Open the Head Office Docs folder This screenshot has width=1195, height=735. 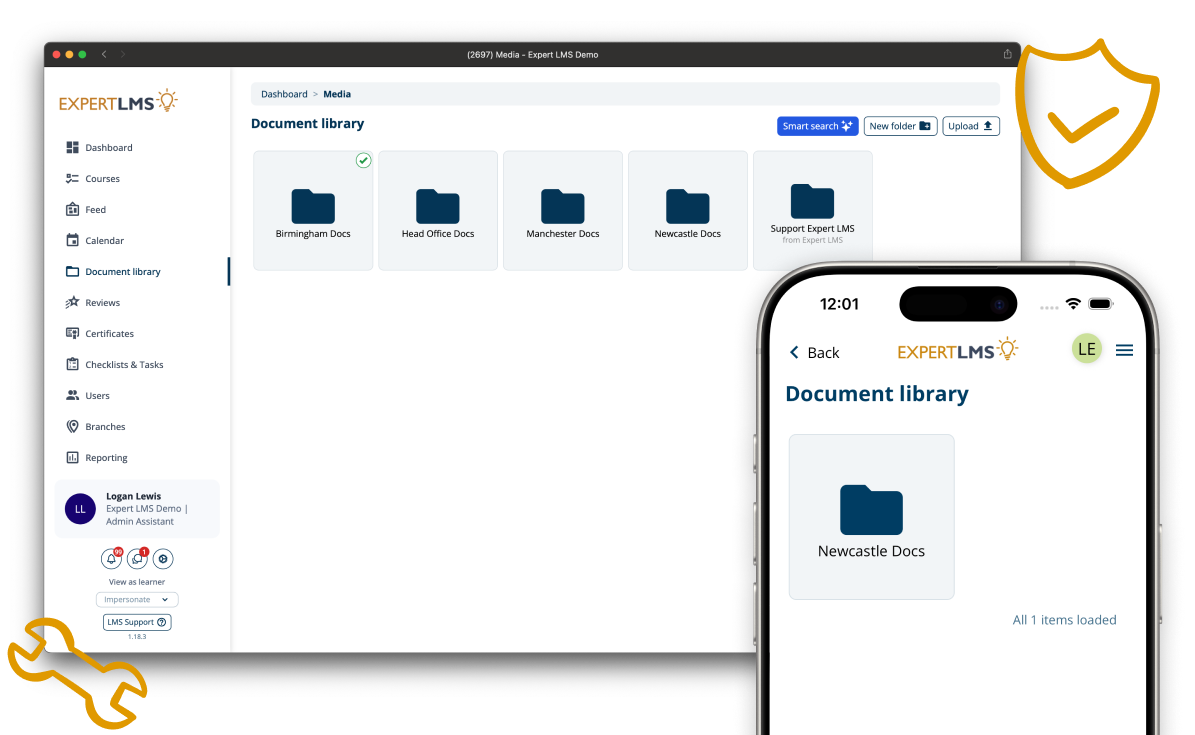[x=438, y=211]
